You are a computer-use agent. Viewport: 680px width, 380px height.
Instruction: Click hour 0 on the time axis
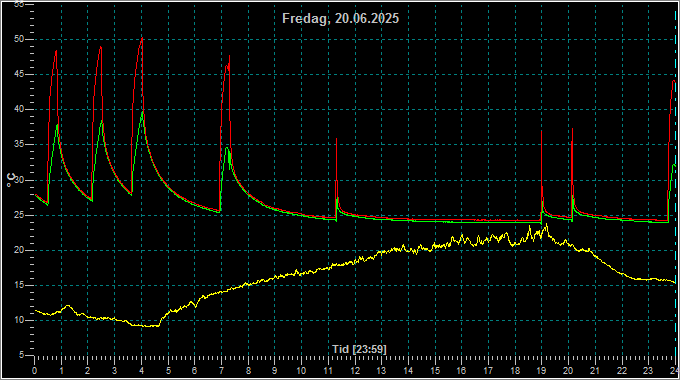(35, 371)
